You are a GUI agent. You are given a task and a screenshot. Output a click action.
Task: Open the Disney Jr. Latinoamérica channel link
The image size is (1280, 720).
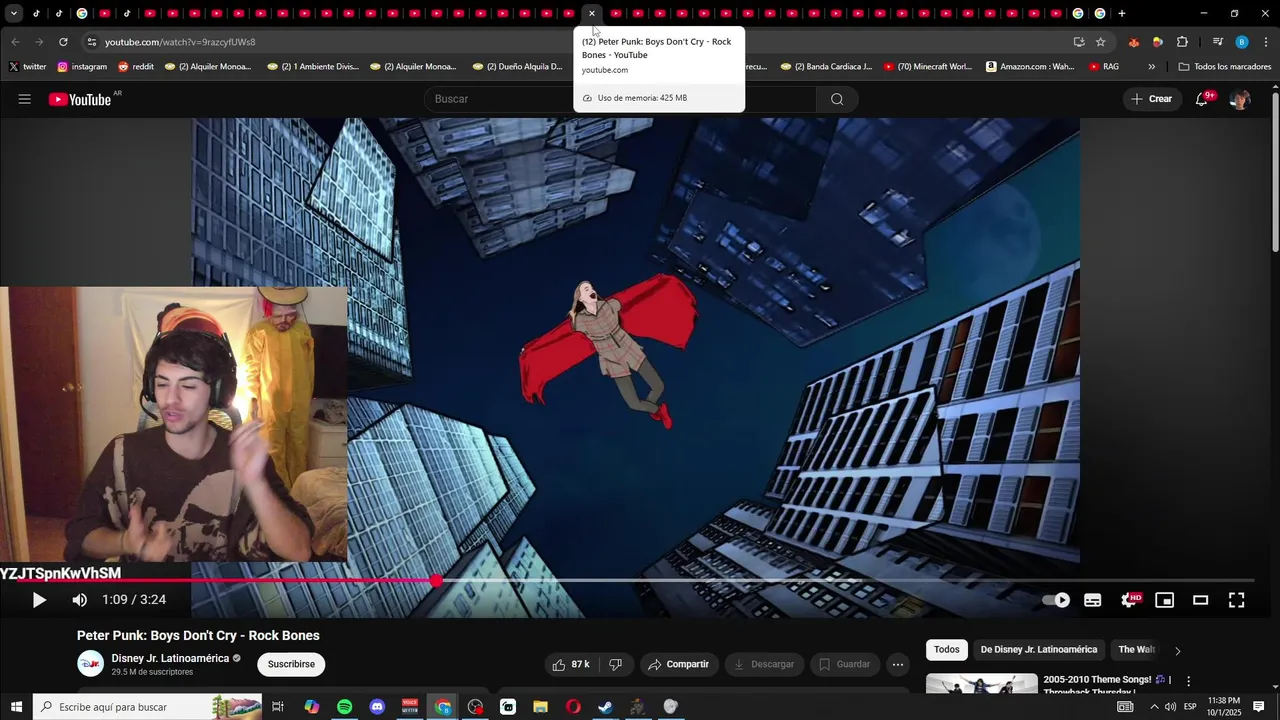point(170,658)
